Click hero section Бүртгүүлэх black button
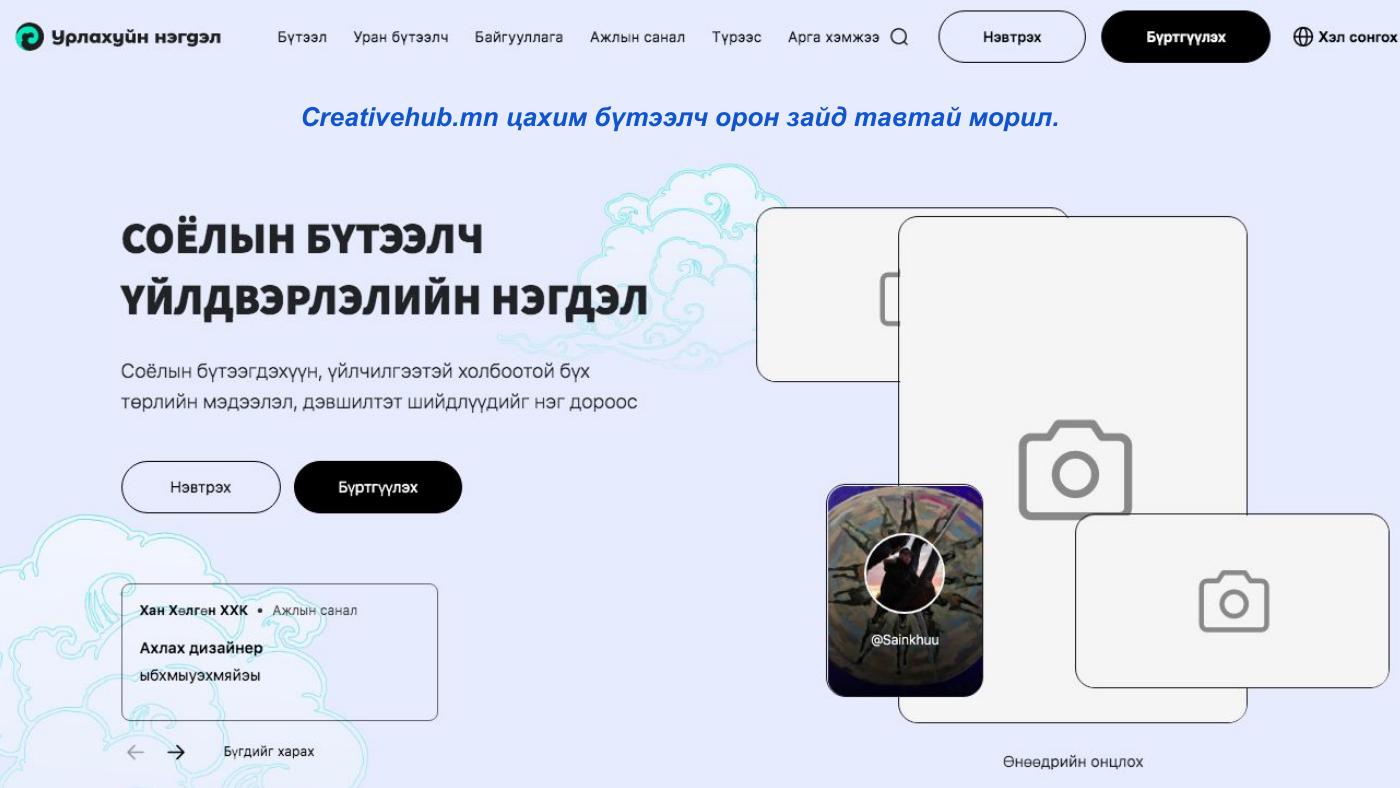The width and height of the screenshot is (1400, 788). (378, 487)
